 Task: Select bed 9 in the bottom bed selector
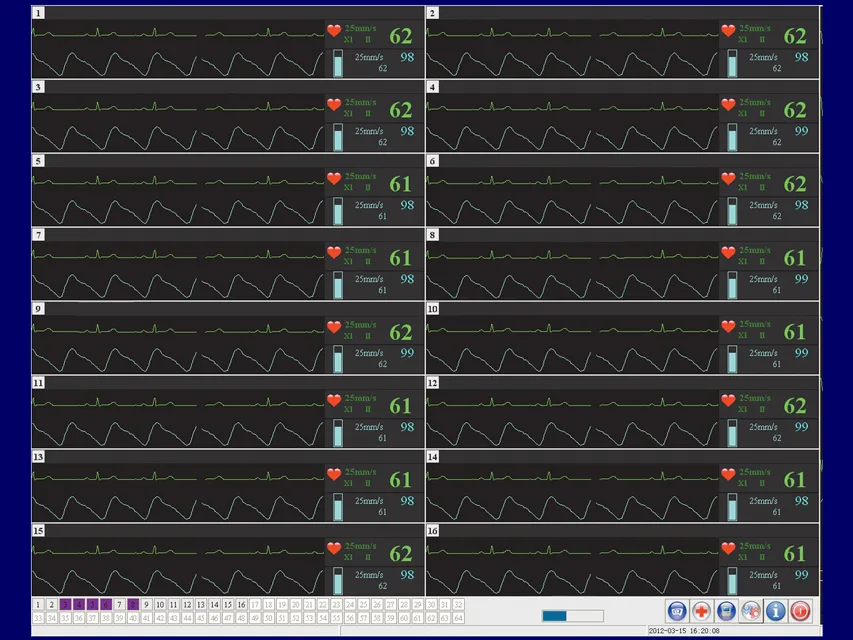(146, 605)
